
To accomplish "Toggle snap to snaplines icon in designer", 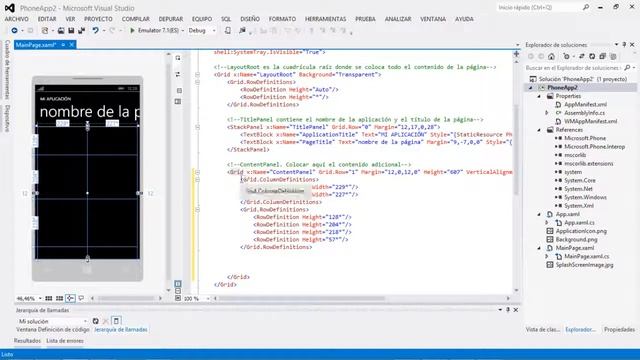I will tap(70, 298).
